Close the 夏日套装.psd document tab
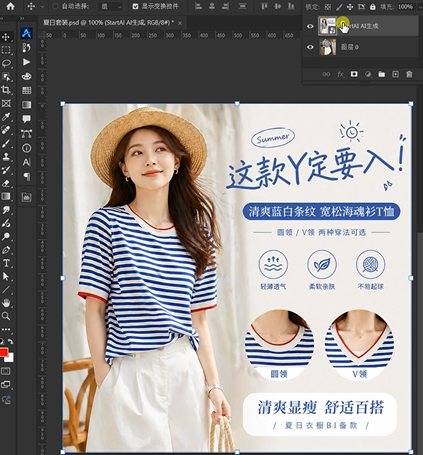 [180, 23]
